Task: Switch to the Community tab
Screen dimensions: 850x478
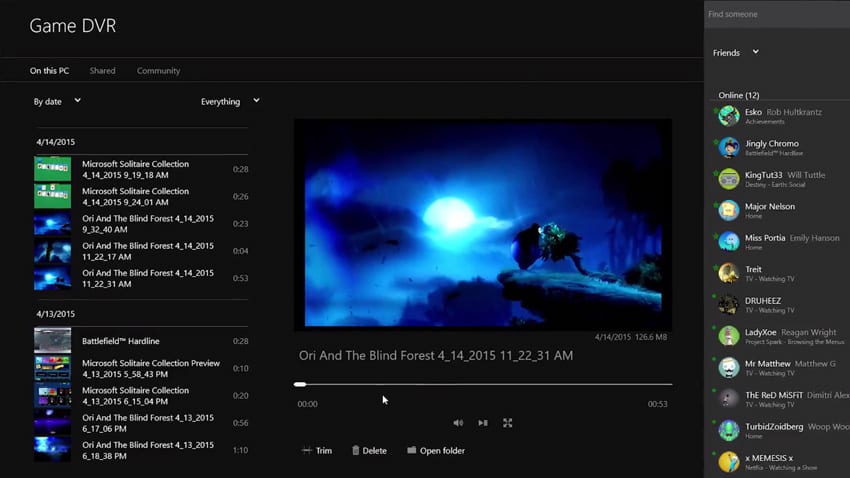Action: (158, 70)
